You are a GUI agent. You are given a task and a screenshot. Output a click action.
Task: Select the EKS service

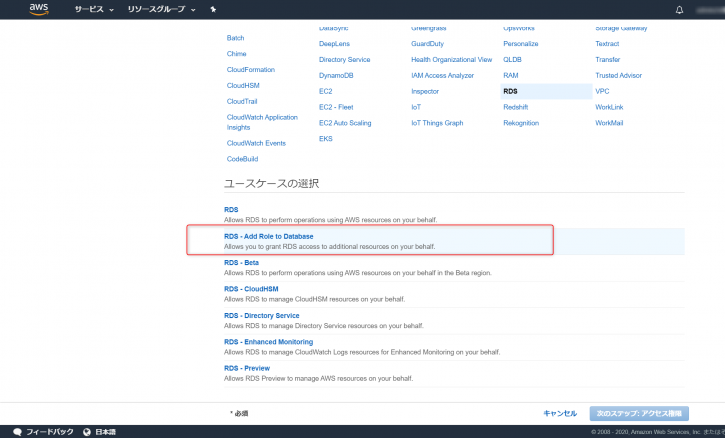coord(326,138)
